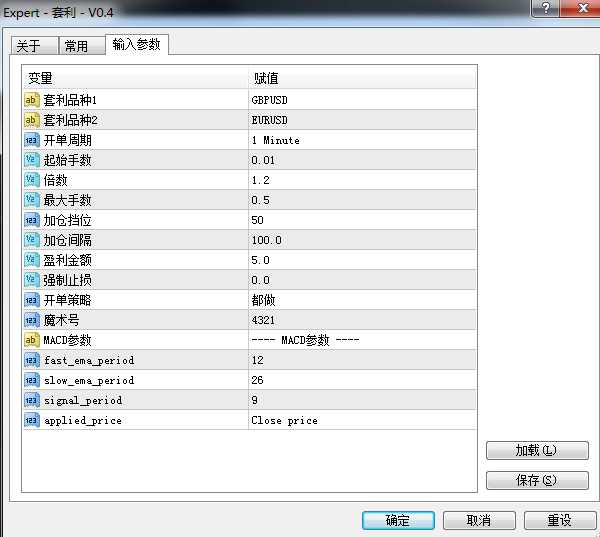Cancel the dialog with 取消
This screenshot has width=600, height=537.
point(479,520)
